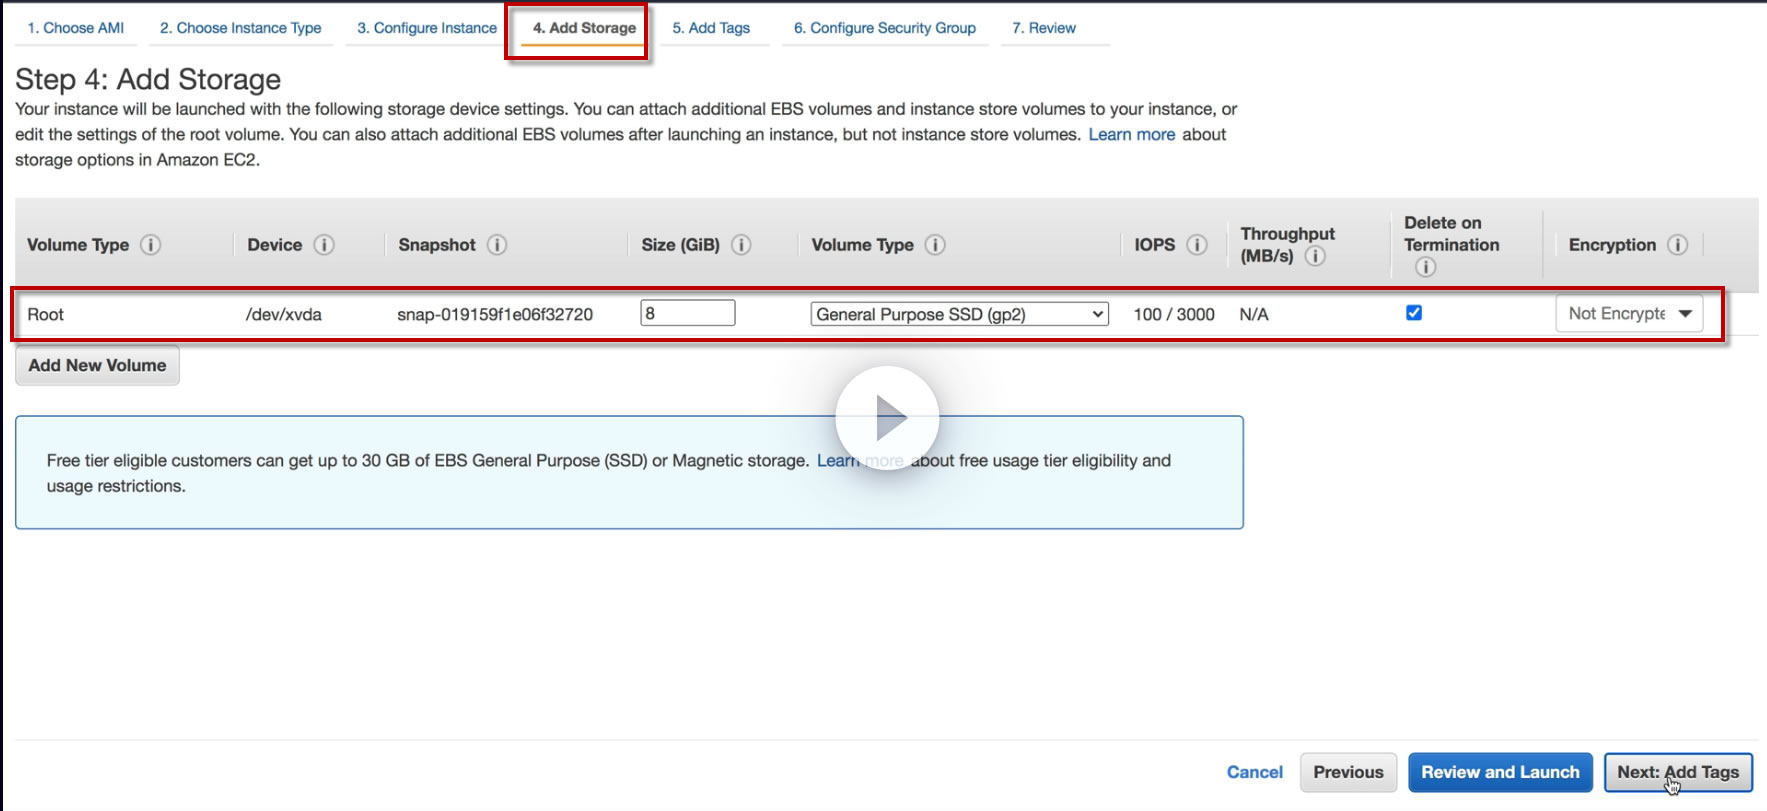The width and height of the screenshot is (1767, 811).
Task: Click the Encryption column info icon
Action: tap(1678, 245)
